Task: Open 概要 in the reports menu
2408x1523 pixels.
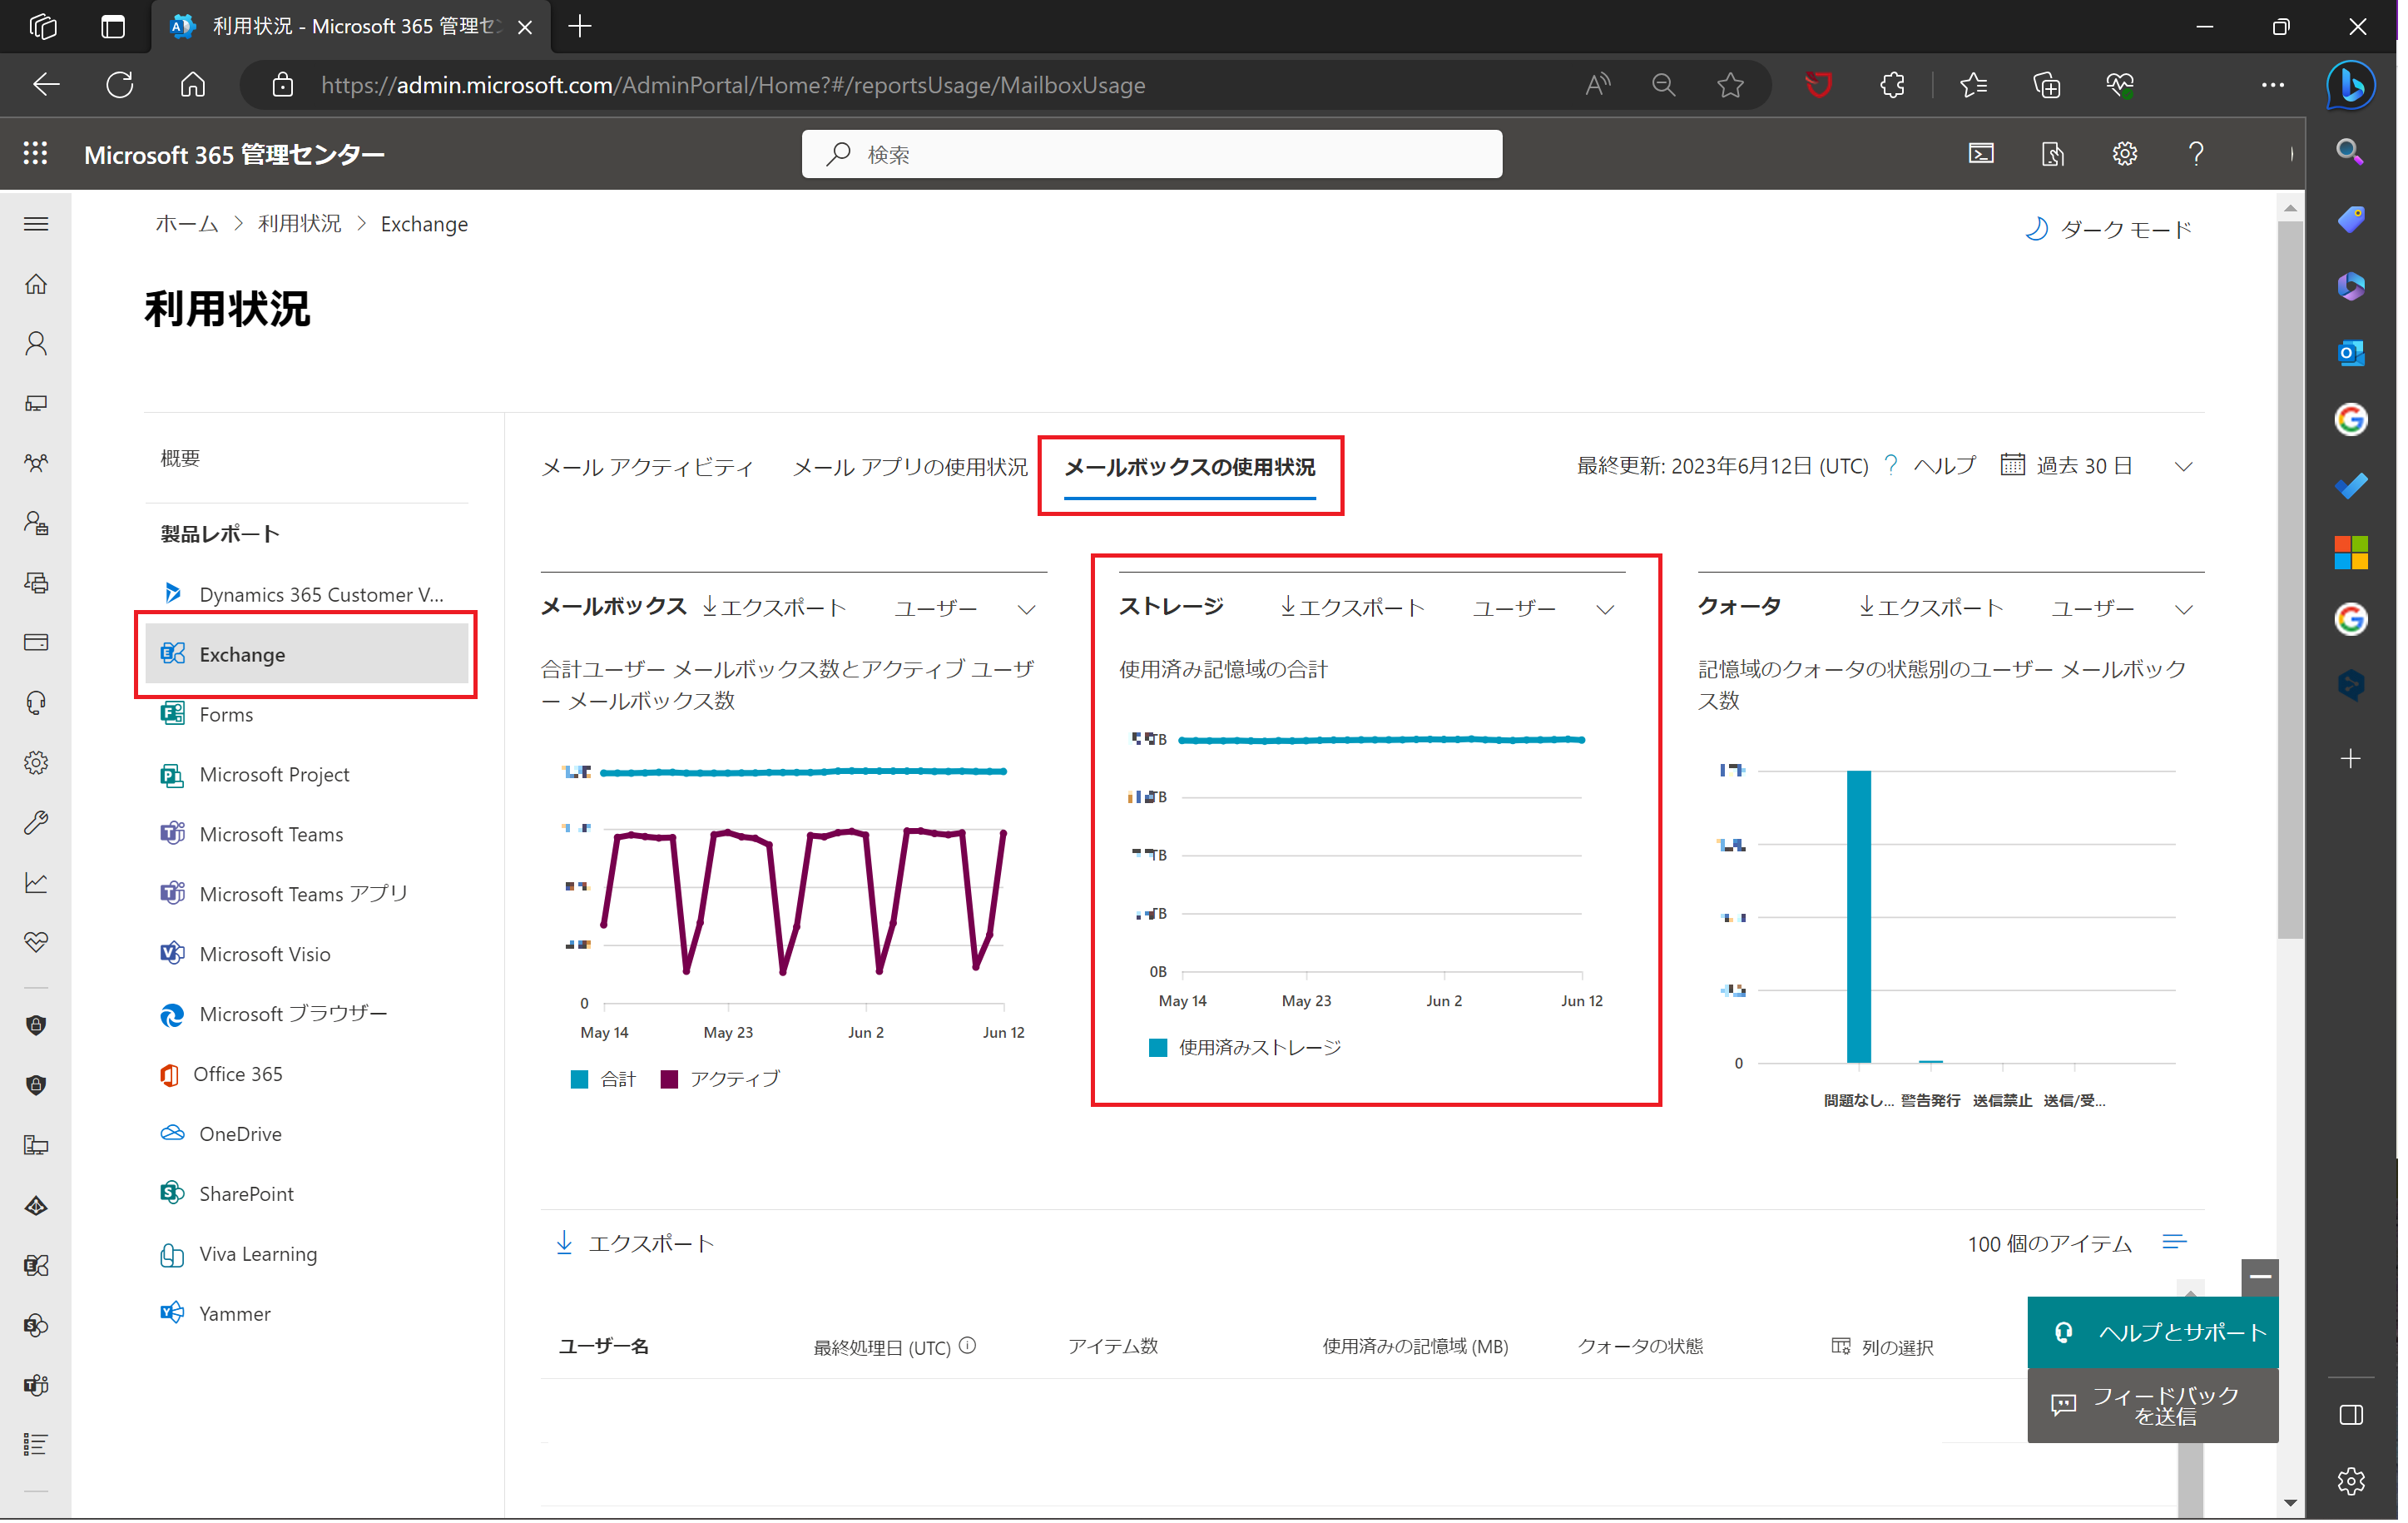Action: [181, 458]
